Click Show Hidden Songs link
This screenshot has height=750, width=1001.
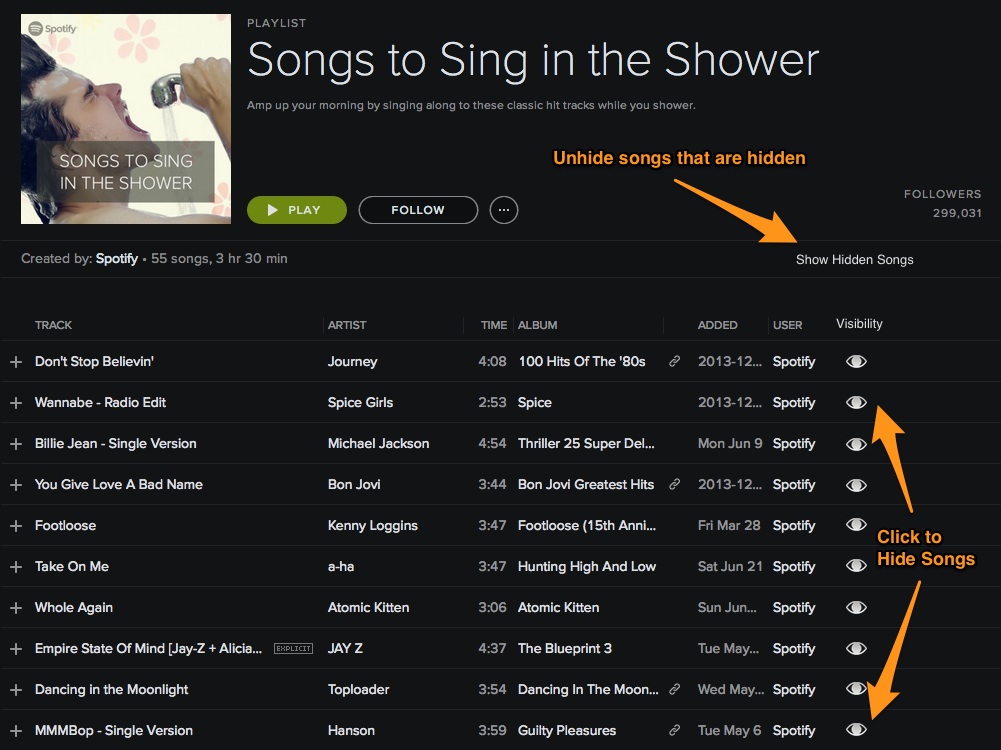854,260
